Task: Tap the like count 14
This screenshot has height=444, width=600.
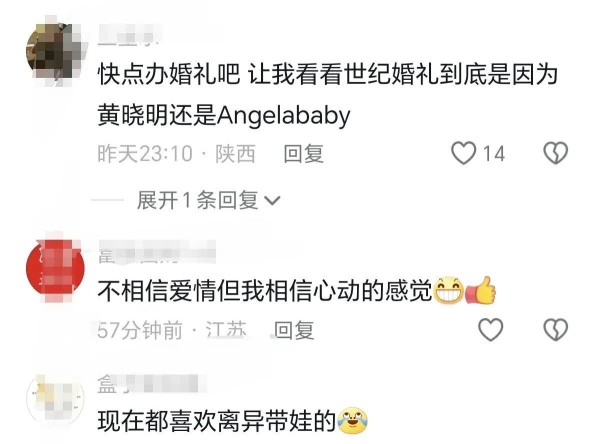Action: click(x=494, y=154)
